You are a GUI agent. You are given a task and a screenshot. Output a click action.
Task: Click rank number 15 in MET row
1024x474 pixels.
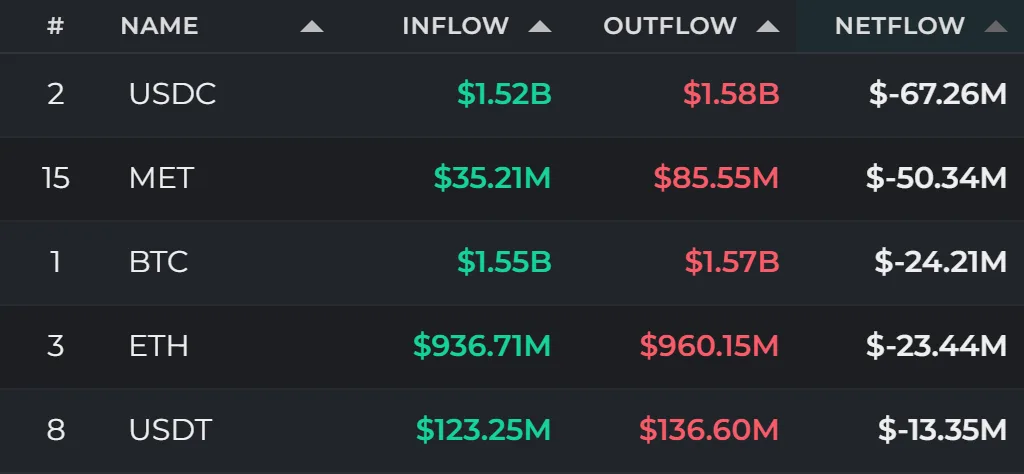(56, 178)
